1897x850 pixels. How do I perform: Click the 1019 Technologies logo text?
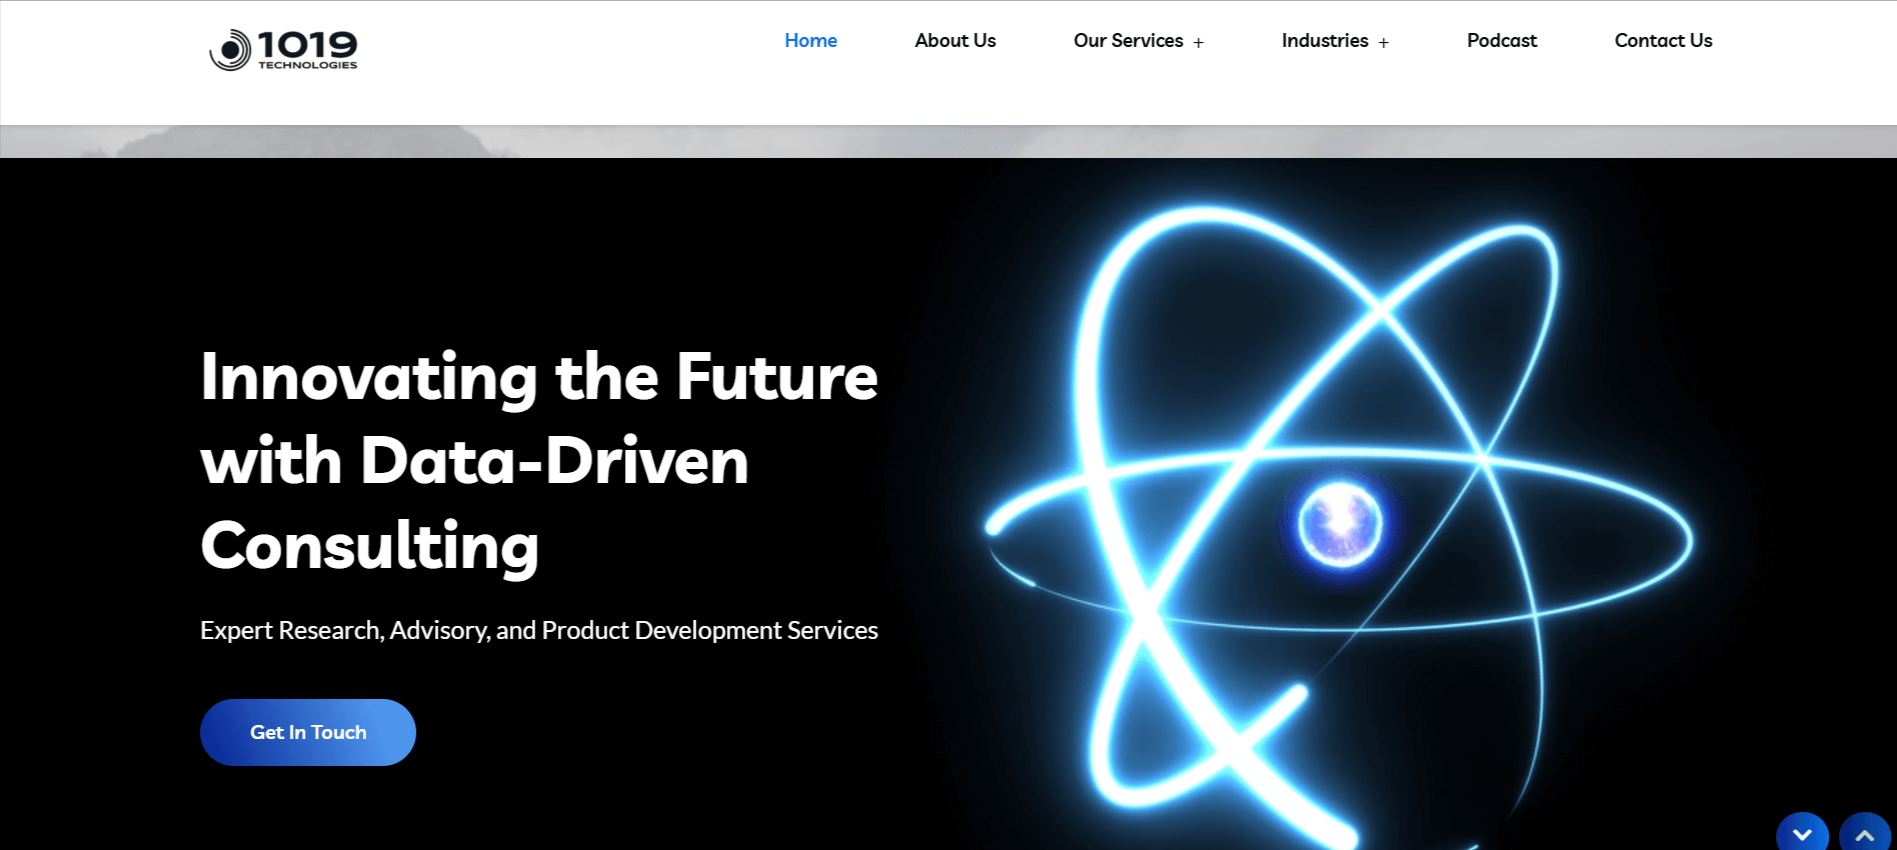[x=307, y=48]
